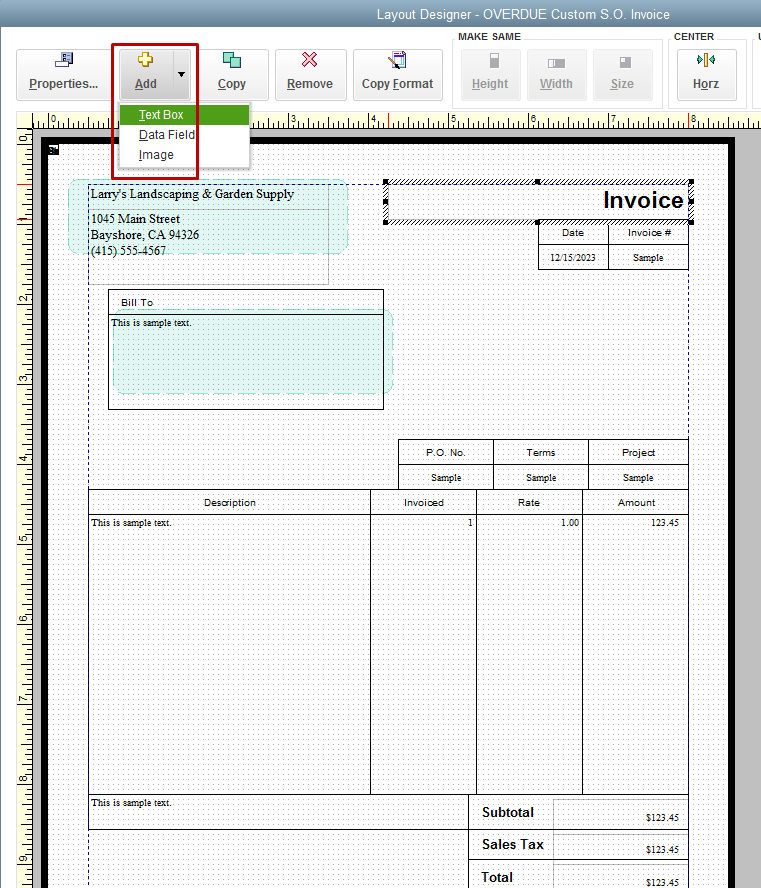Image resolution: width=761 pixels, height=888 pixels.
Task: Click the Remove red X button
Action: [310, 75]
